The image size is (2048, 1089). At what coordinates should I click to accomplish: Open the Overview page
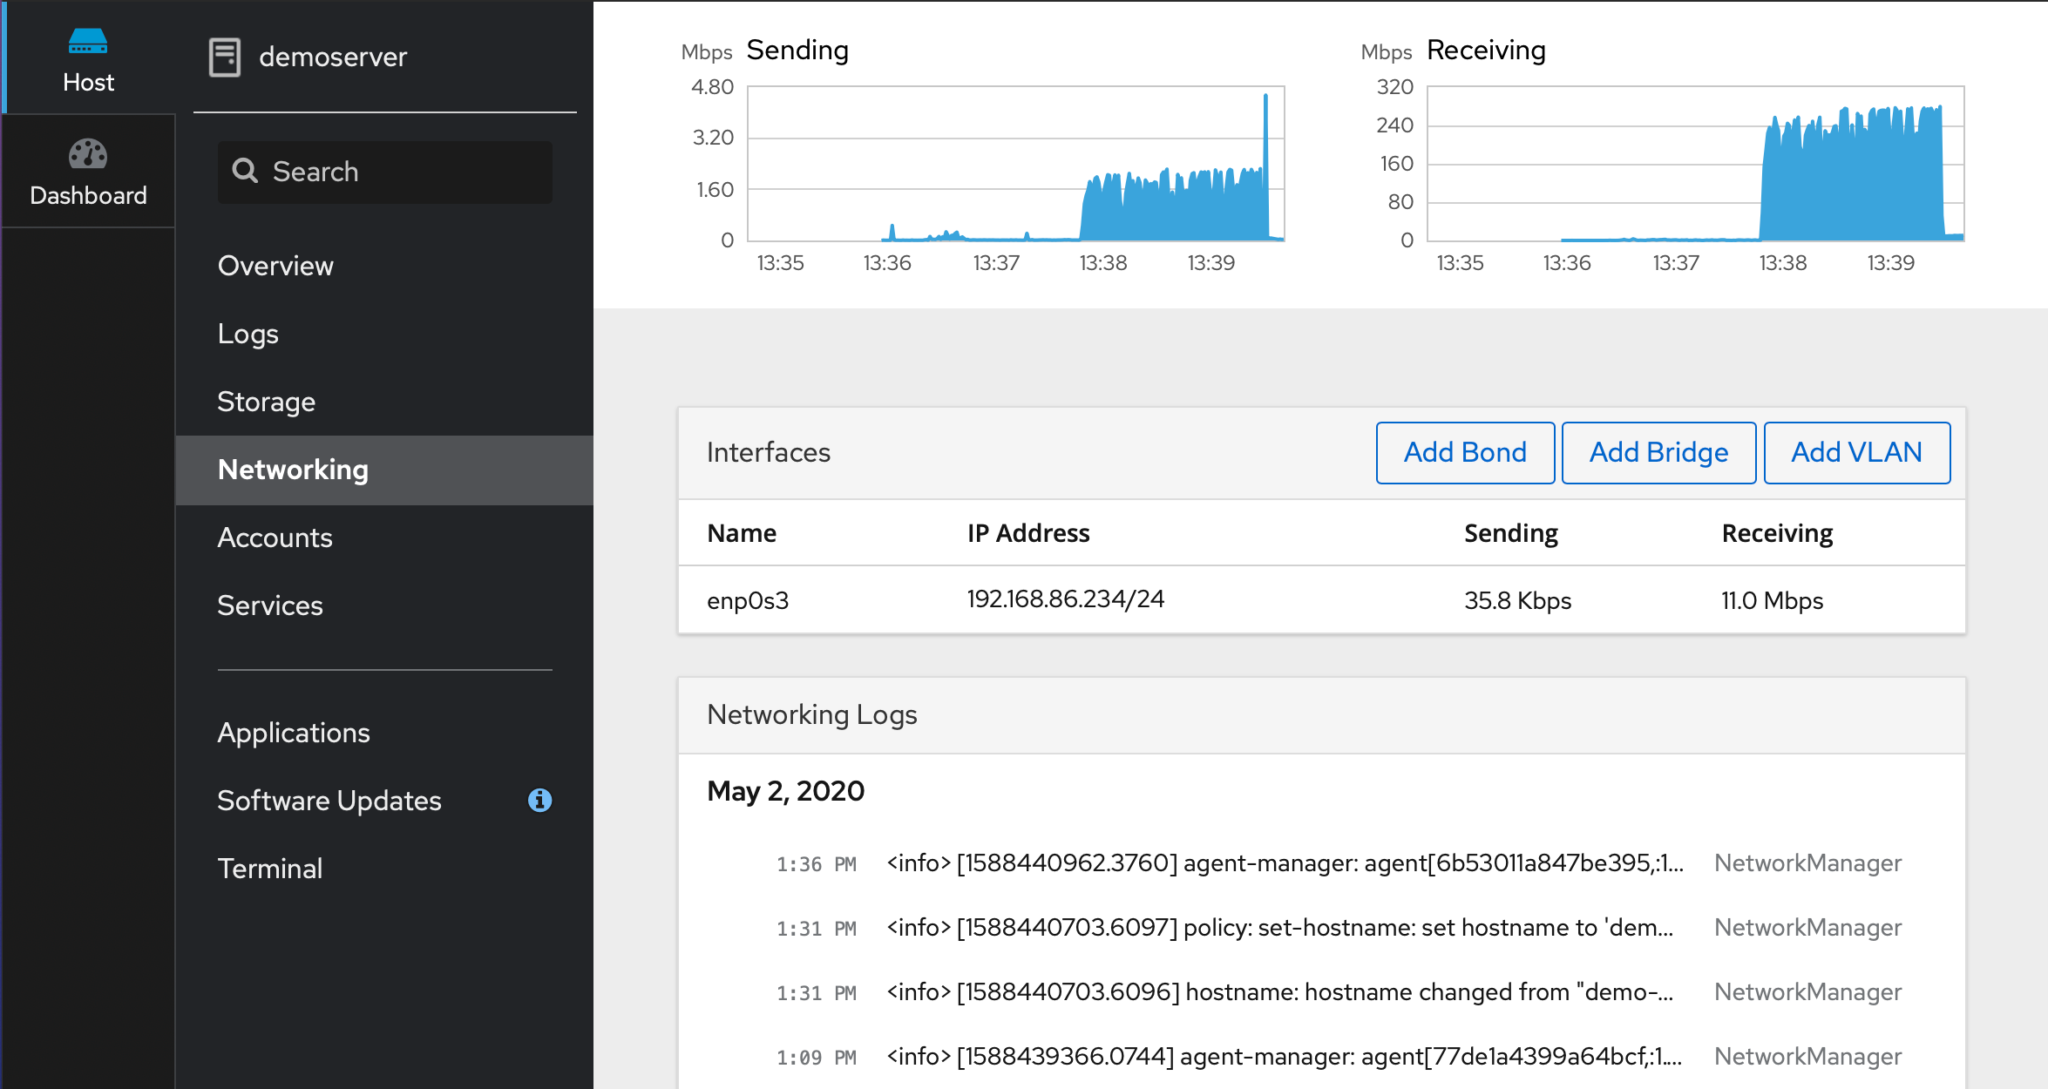pos(276,266)
